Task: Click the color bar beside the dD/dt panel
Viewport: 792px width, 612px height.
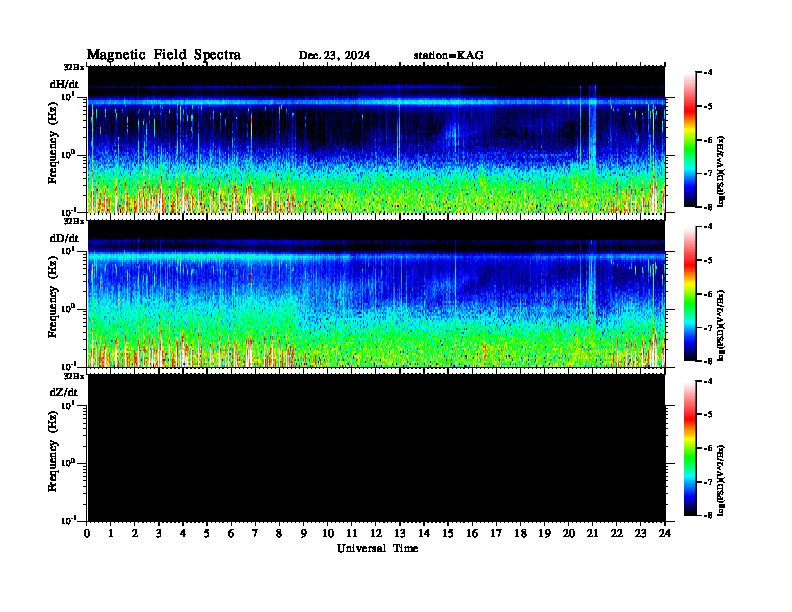Action: (689, 294)
